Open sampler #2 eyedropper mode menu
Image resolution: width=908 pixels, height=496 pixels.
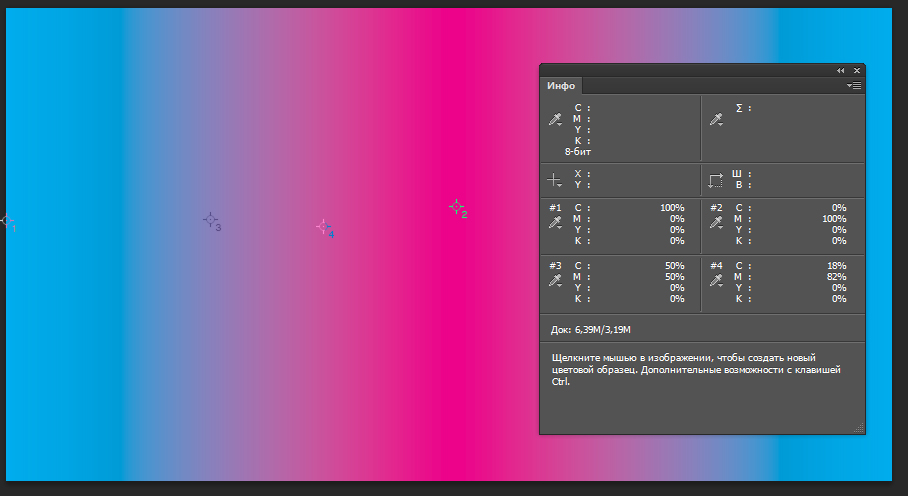coord(716,223)
